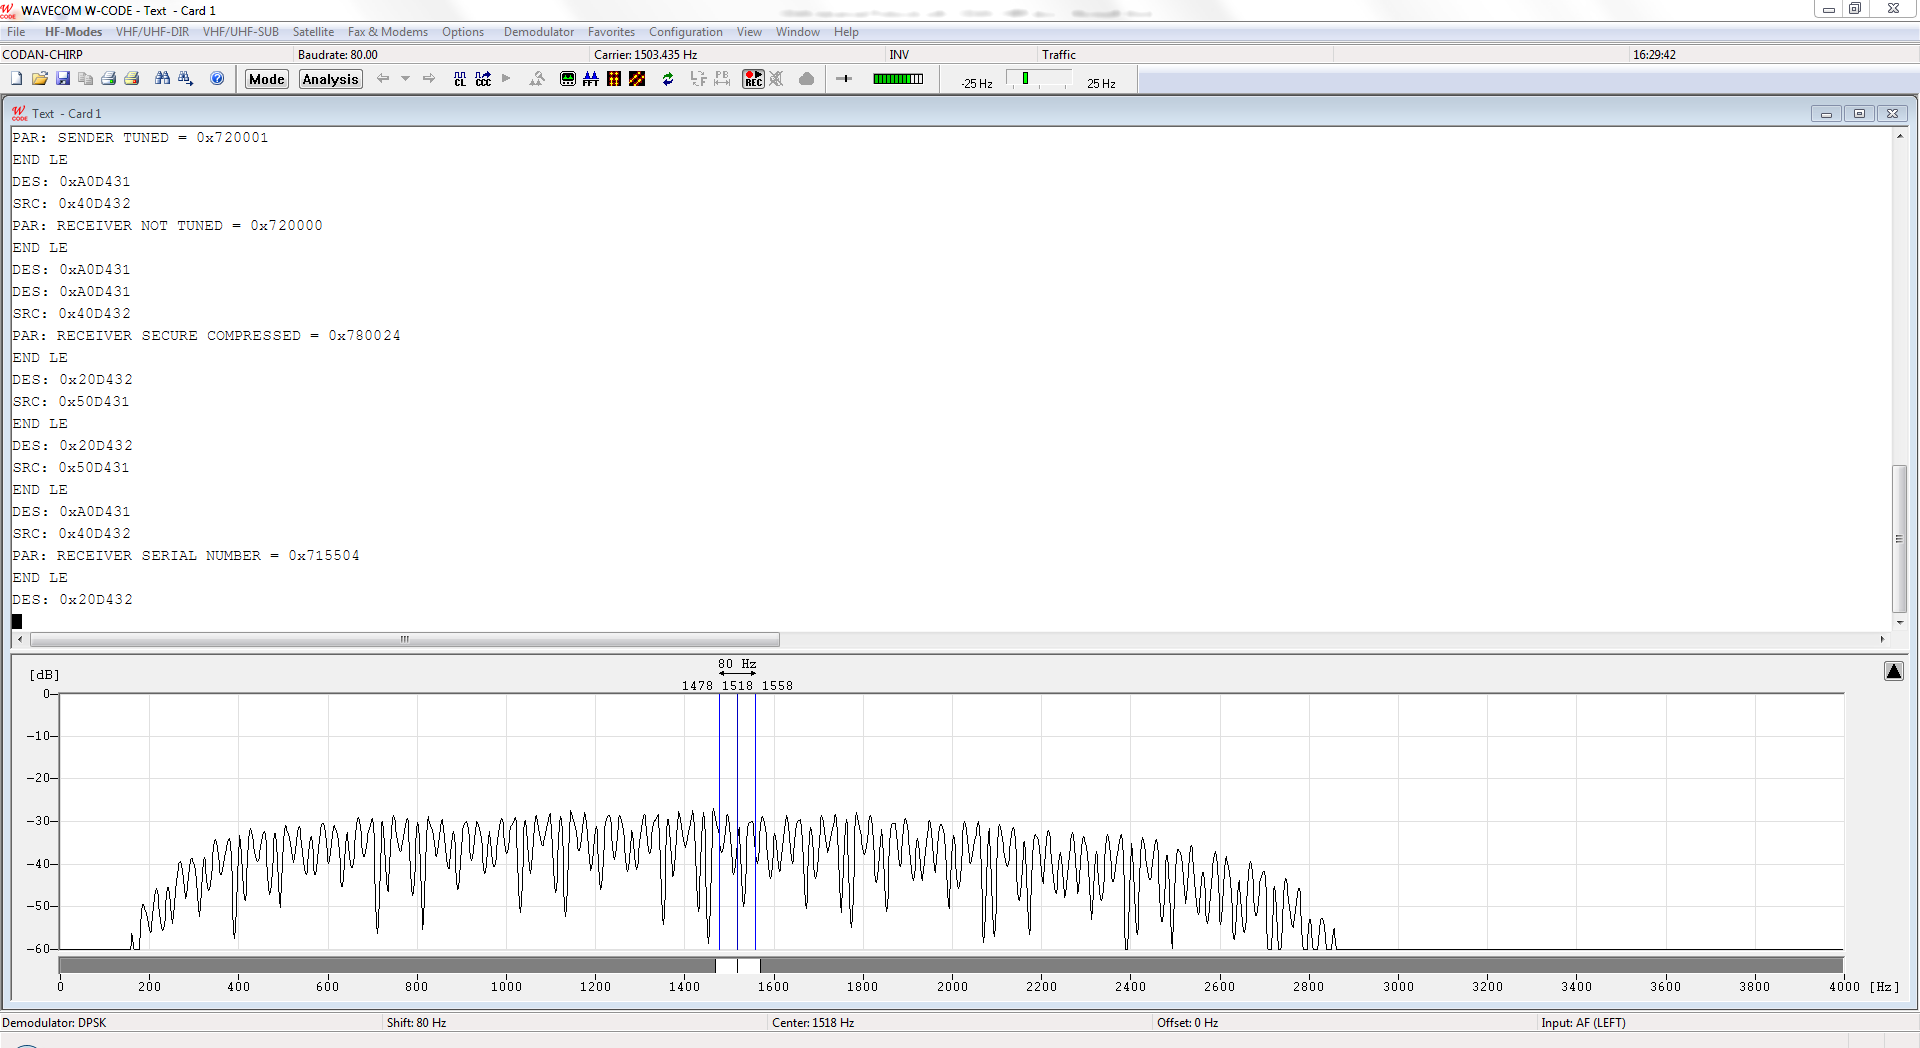
Task: Click the Copy icon in toolbar
Action: [x=86, y=79]
